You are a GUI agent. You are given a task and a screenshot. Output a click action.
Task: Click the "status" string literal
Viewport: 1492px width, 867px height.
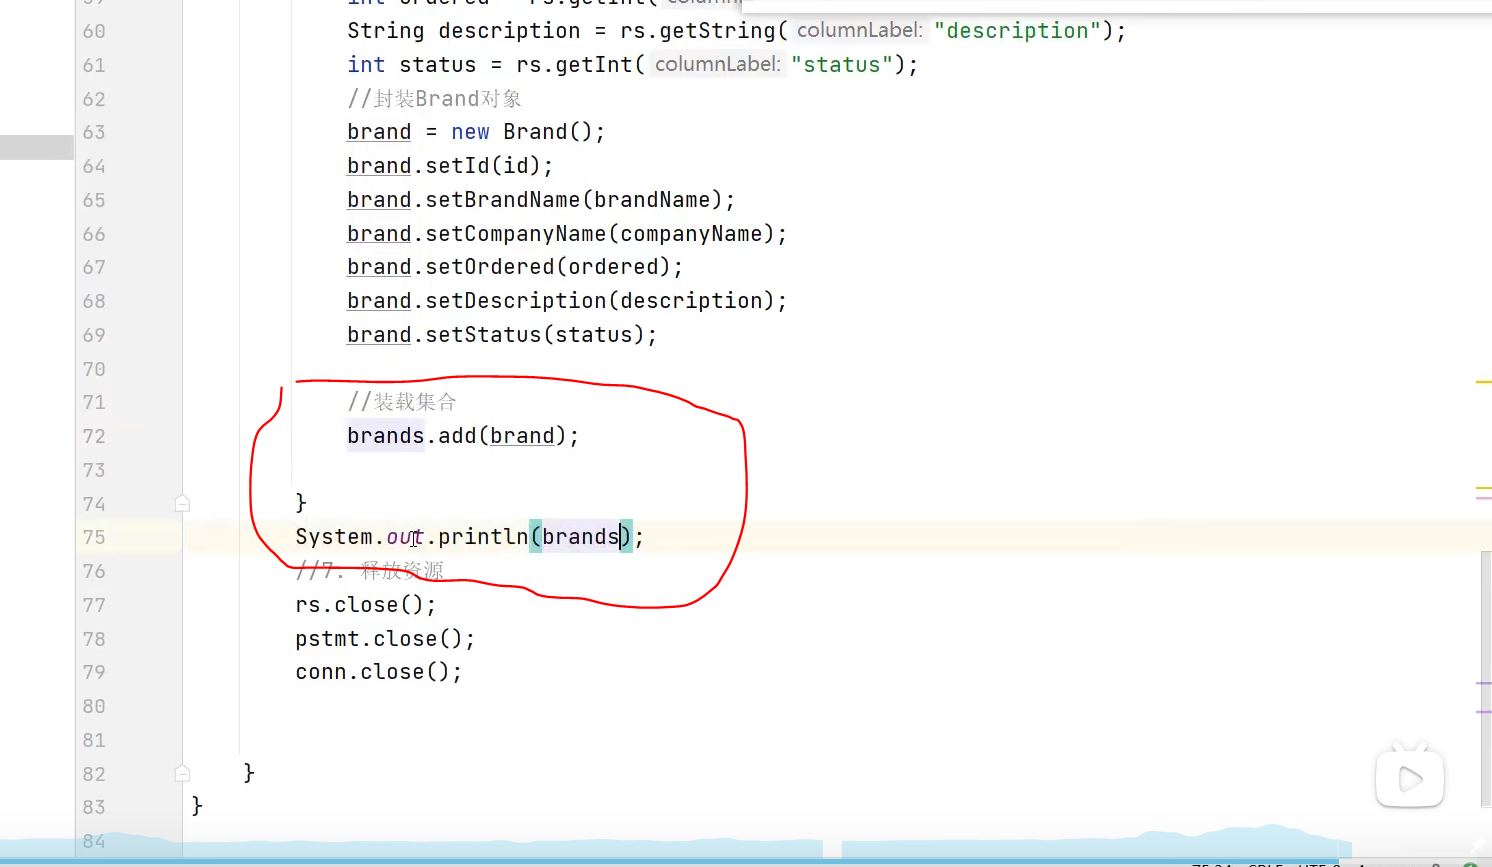[x=842, y=65]
